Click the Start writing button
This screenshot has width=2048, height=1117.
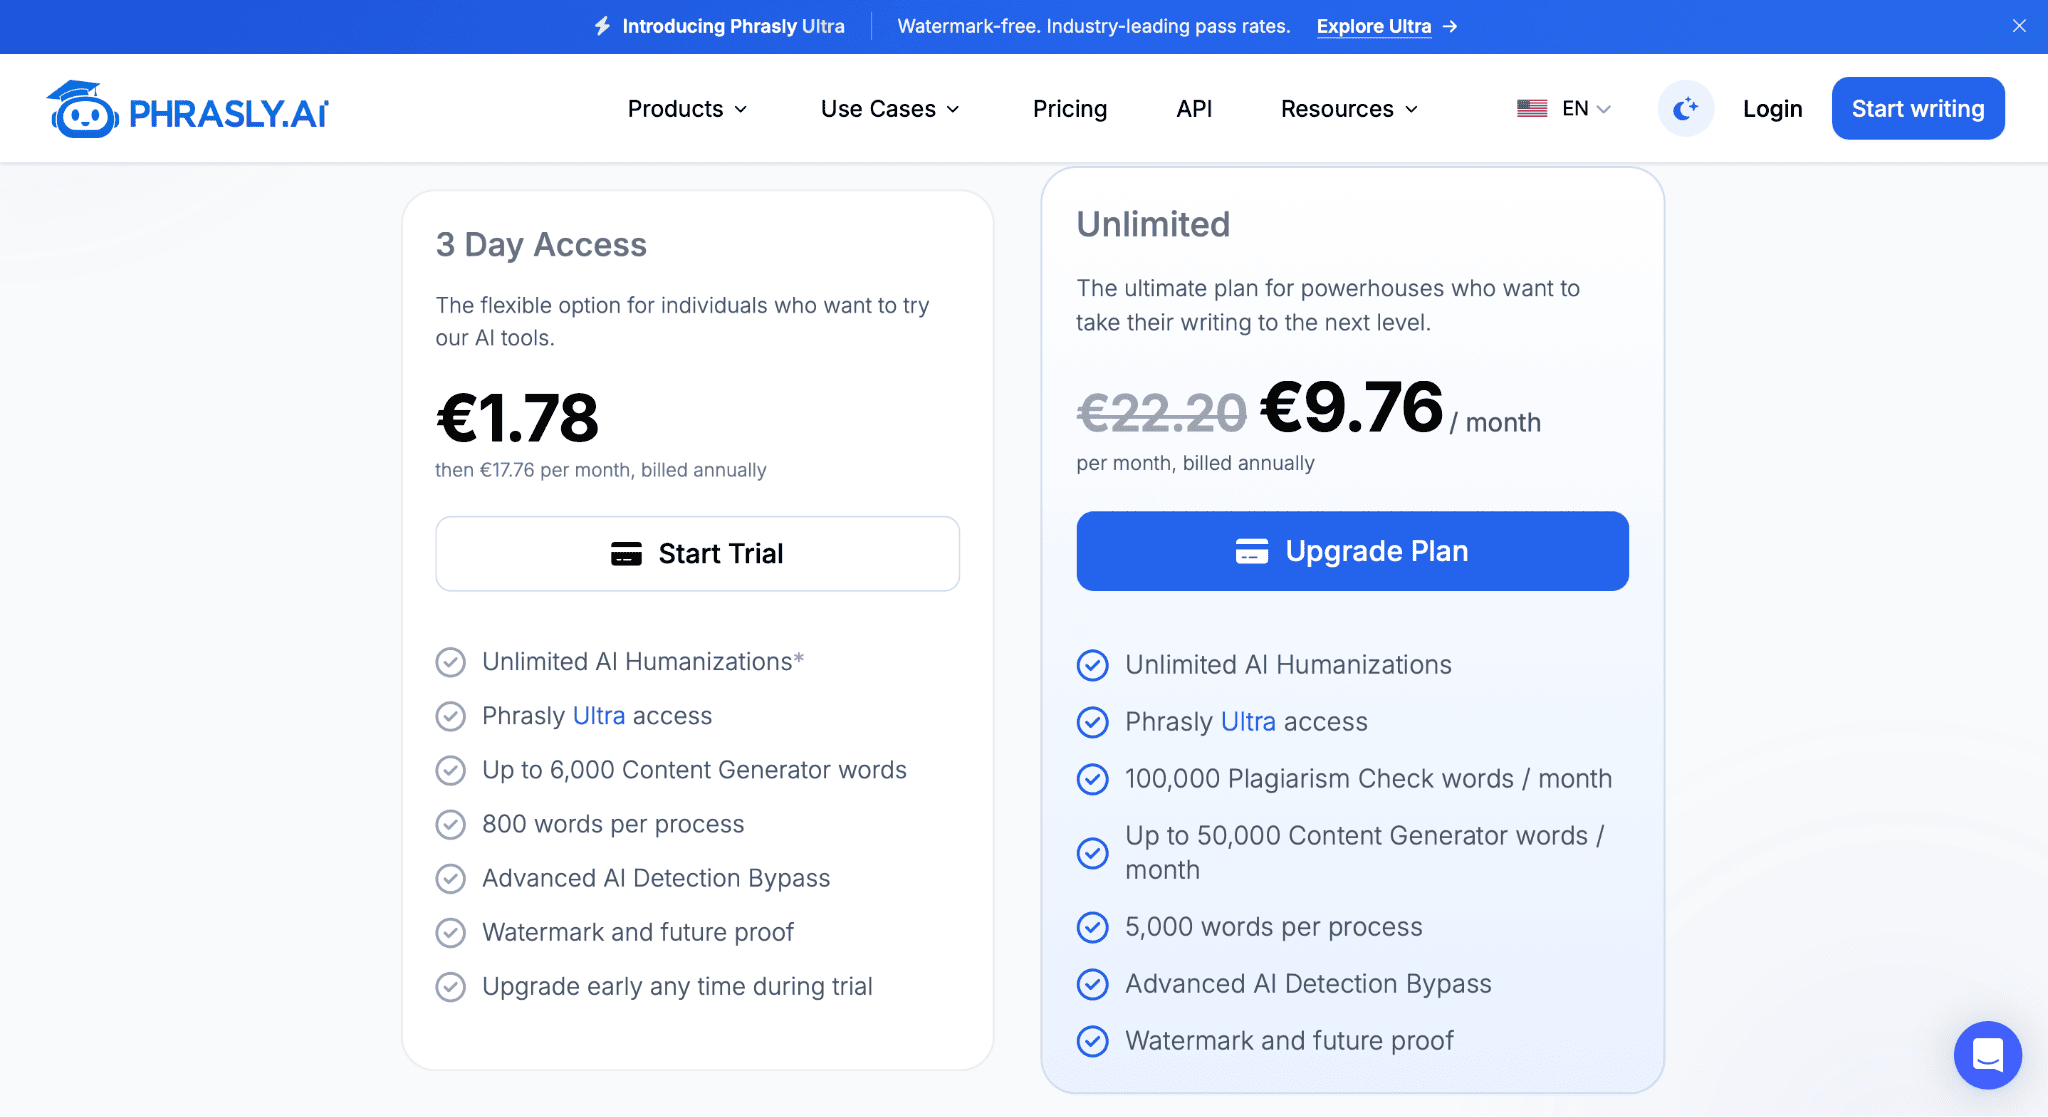1918,108
